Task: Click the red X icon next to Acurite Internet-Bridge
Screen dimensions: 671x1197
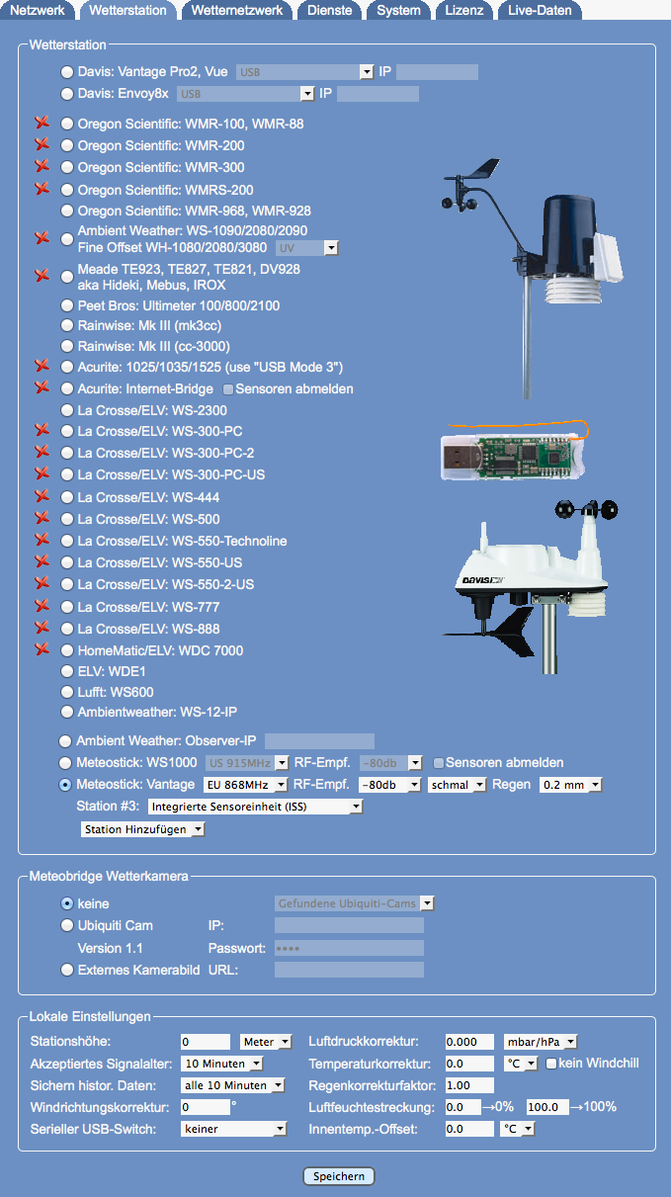Action: tap(42, 387)
